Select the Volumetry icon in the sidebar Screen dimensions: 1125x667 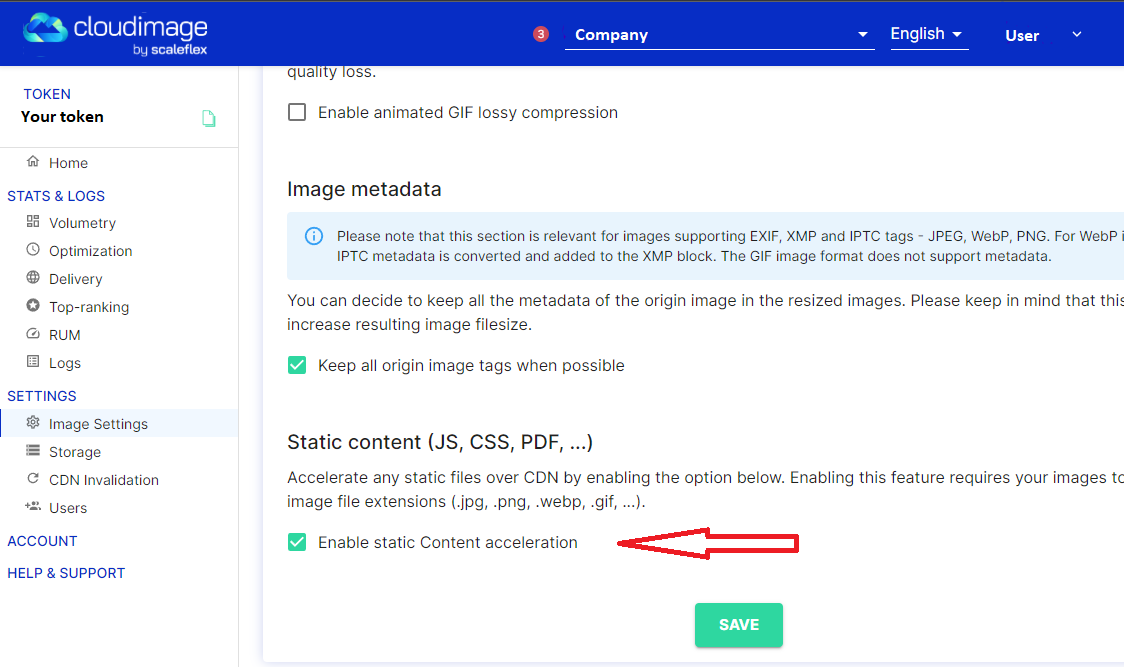33,222
